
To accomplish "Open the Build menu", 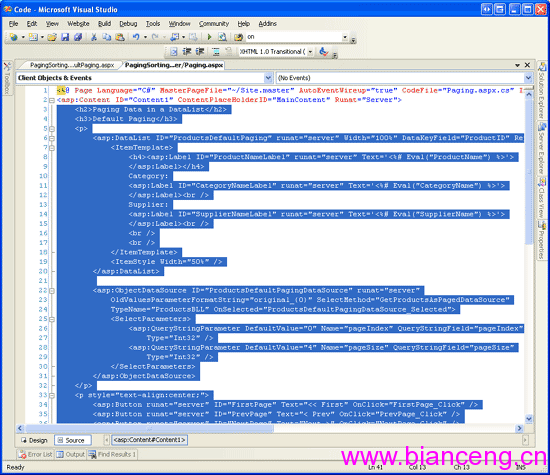I will coord(104,24).
